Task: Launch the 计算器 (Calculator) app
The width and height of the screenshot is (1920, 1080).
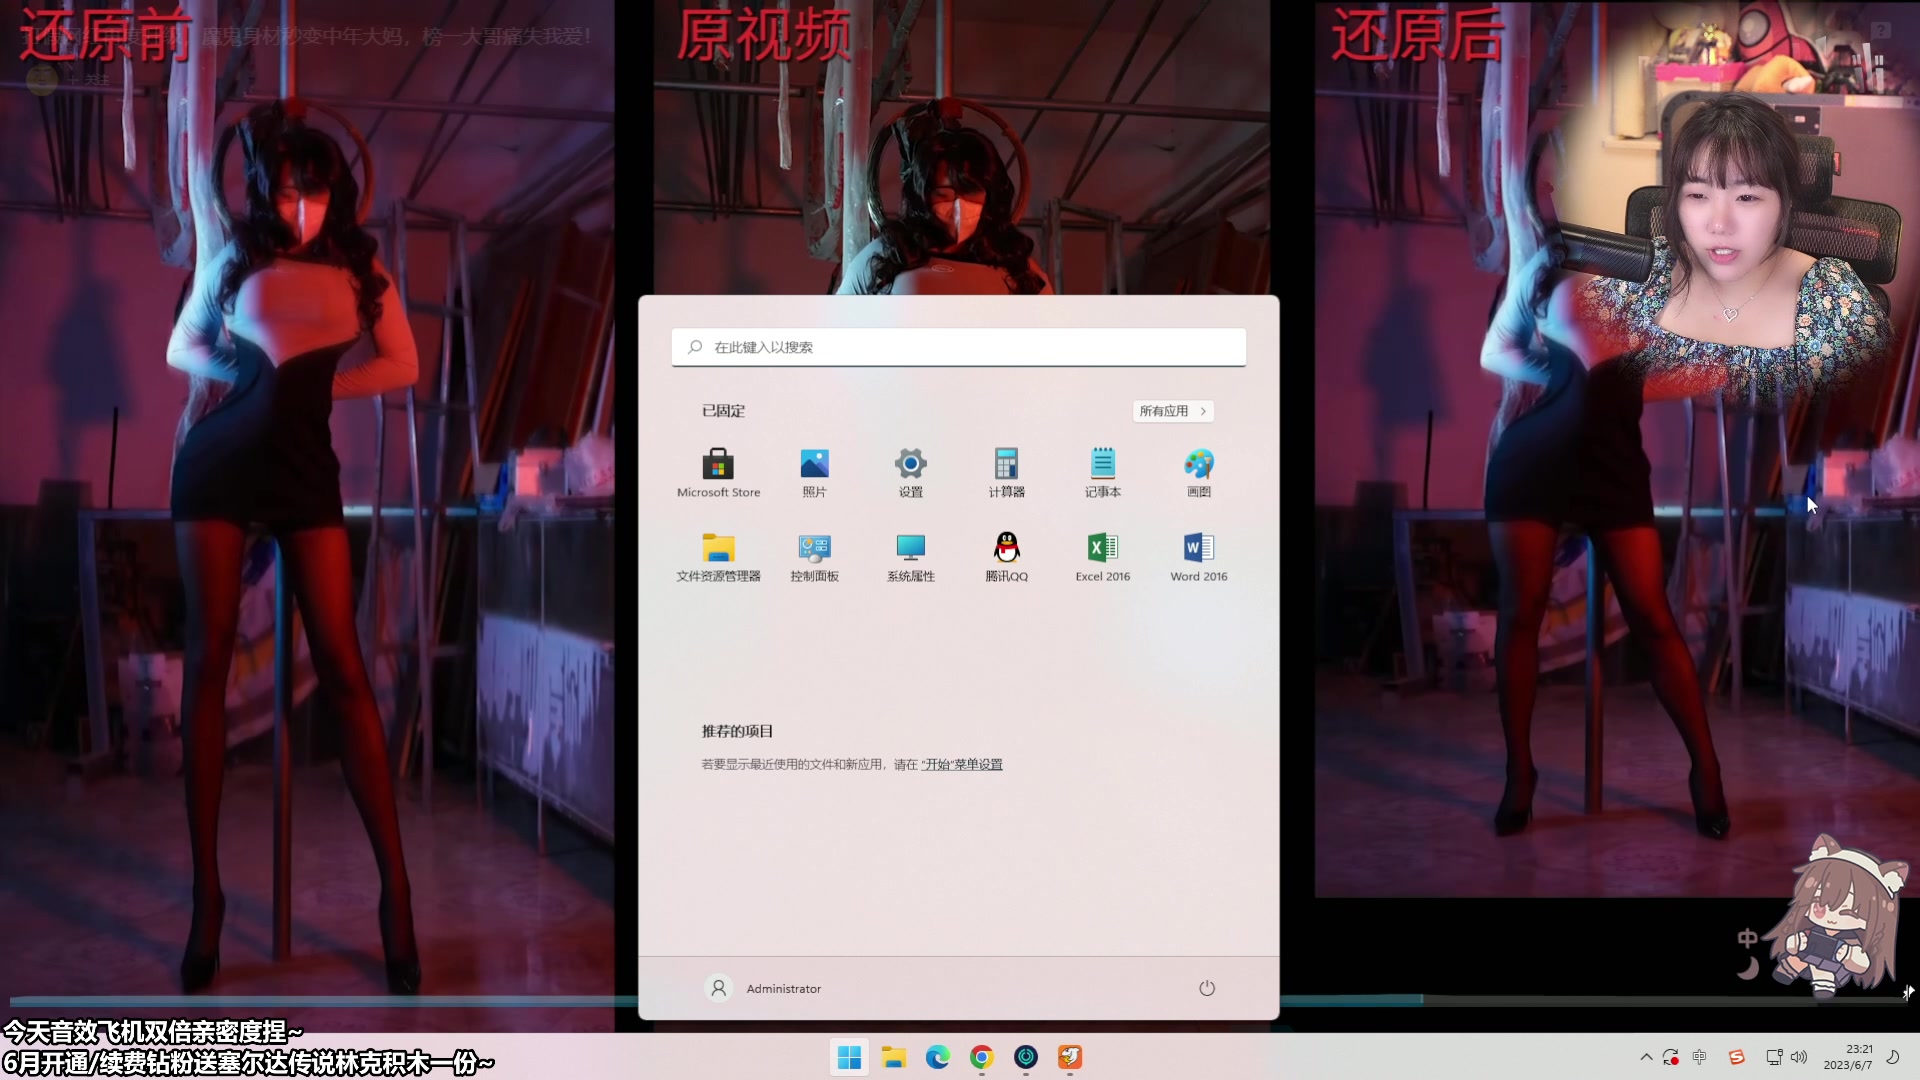Action: 1006,473
